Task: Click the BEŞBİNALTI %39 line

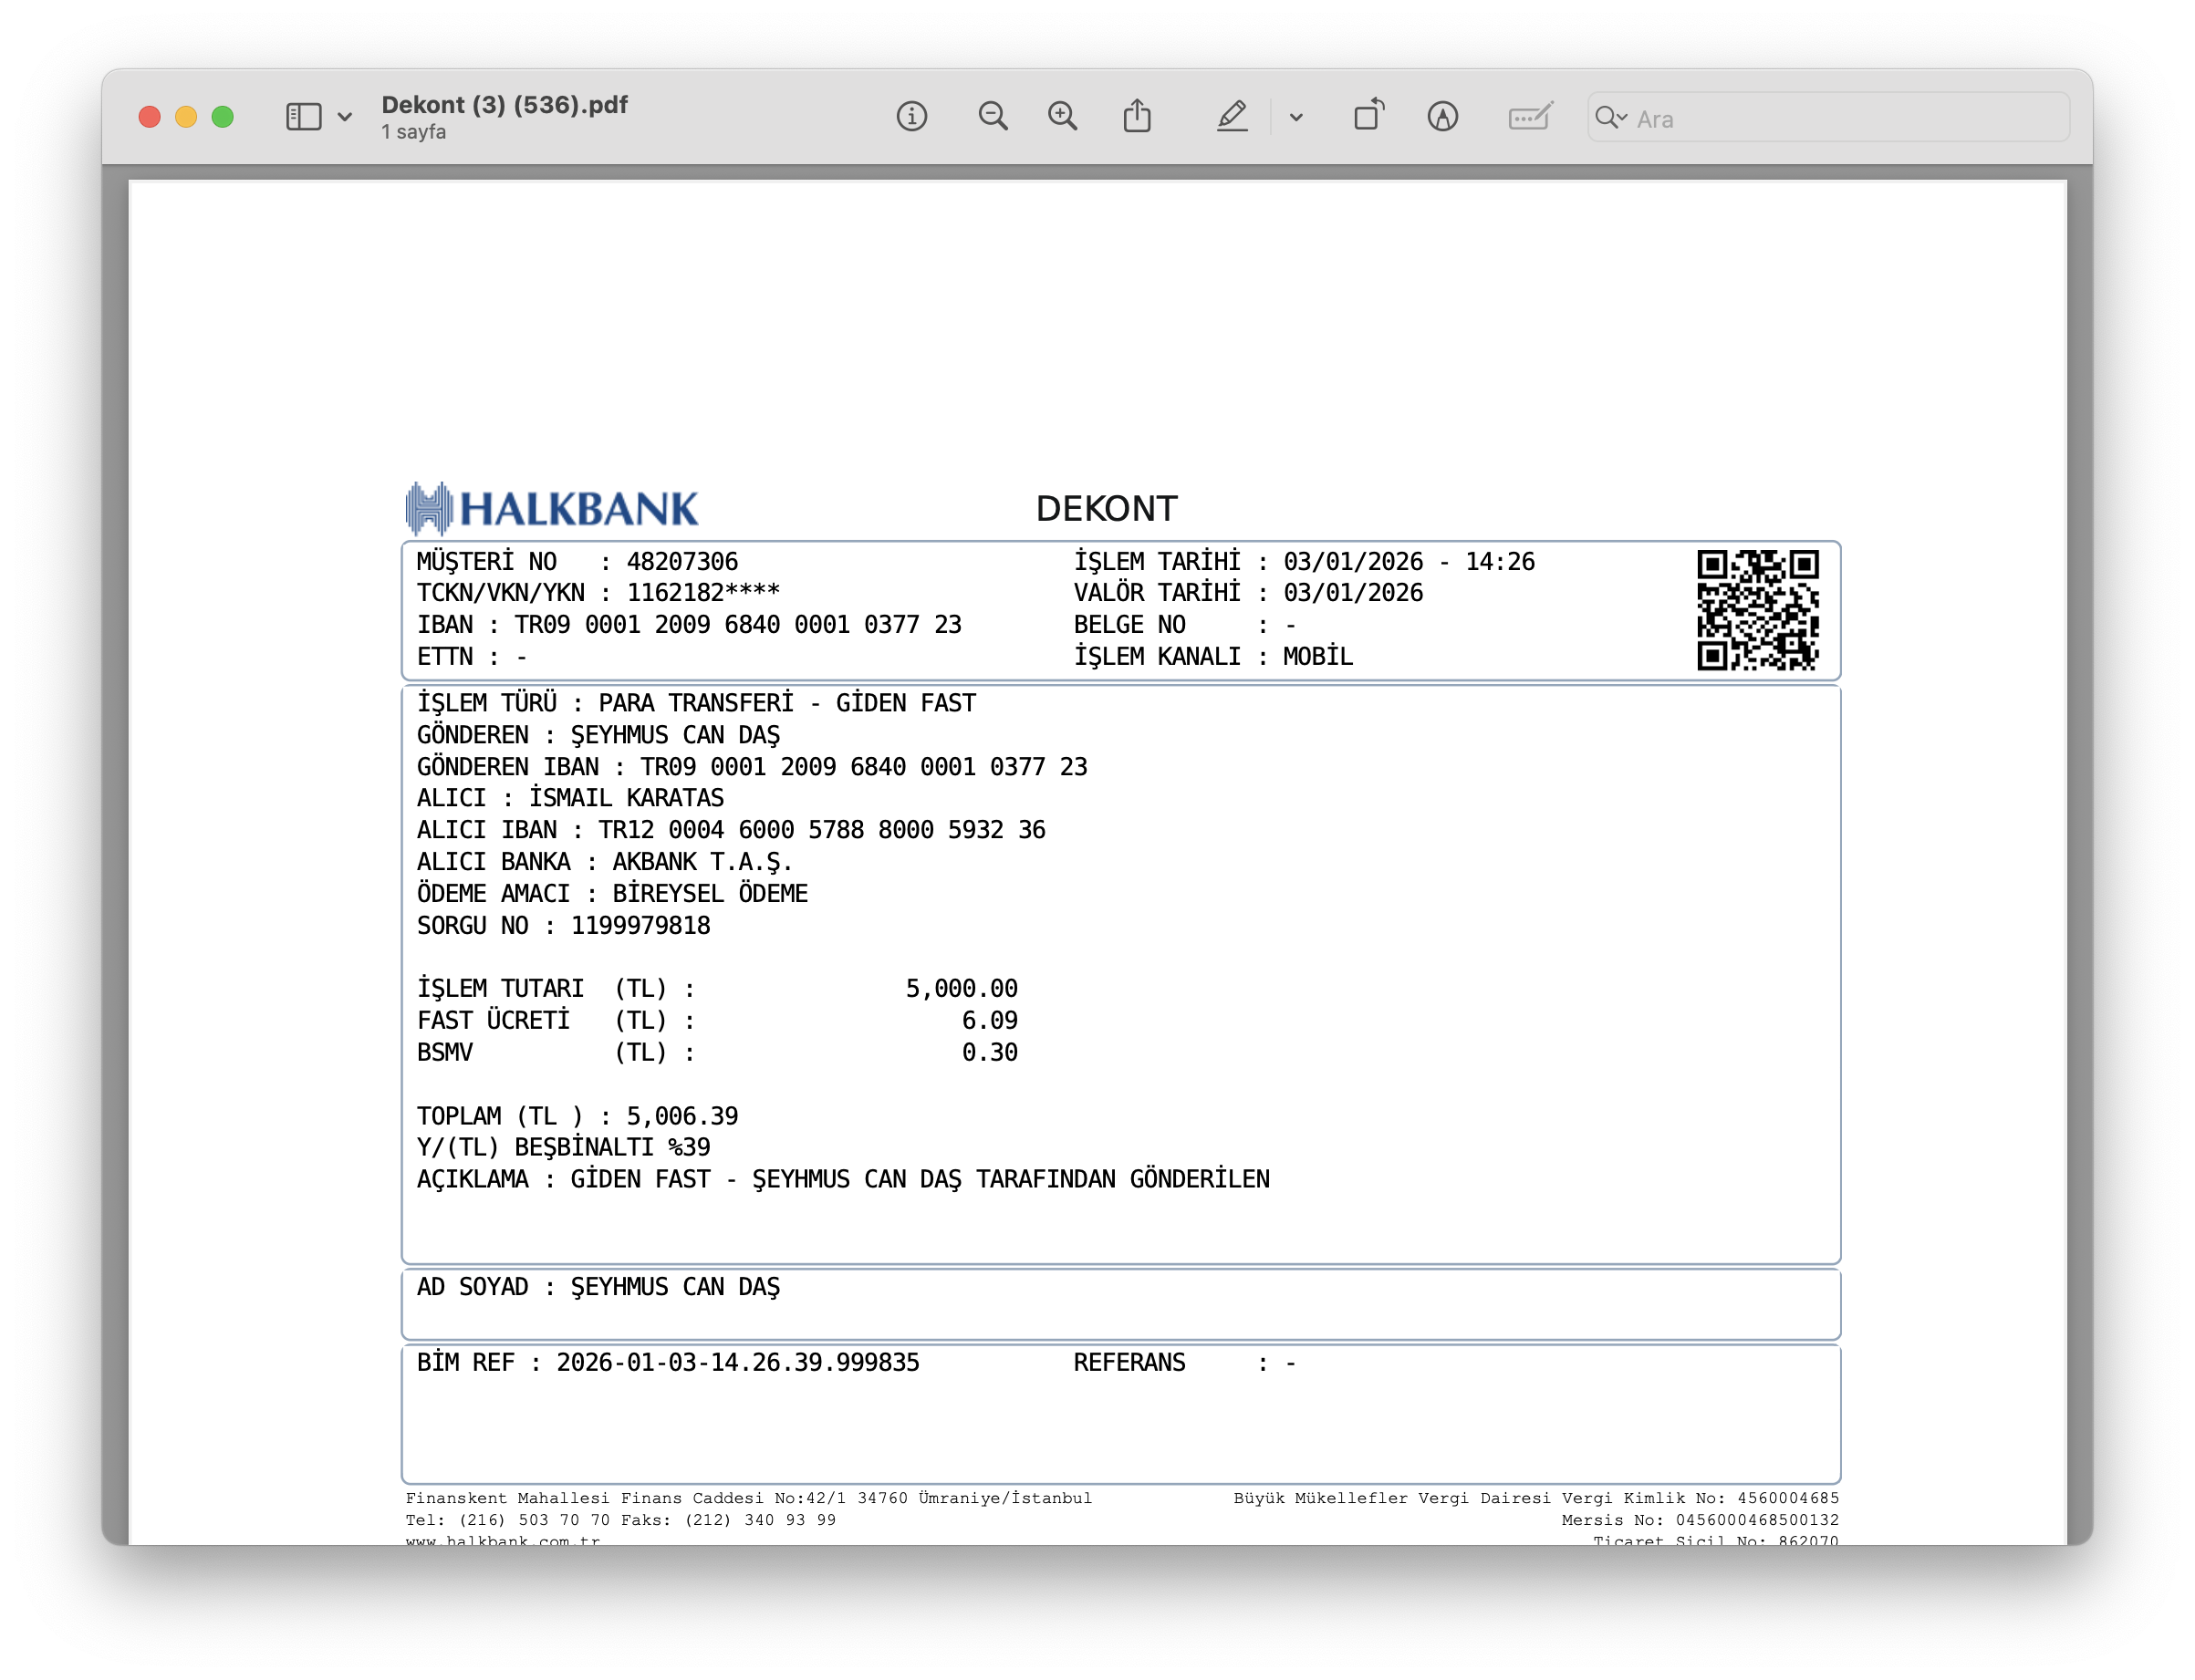Action: point(564,1148)
